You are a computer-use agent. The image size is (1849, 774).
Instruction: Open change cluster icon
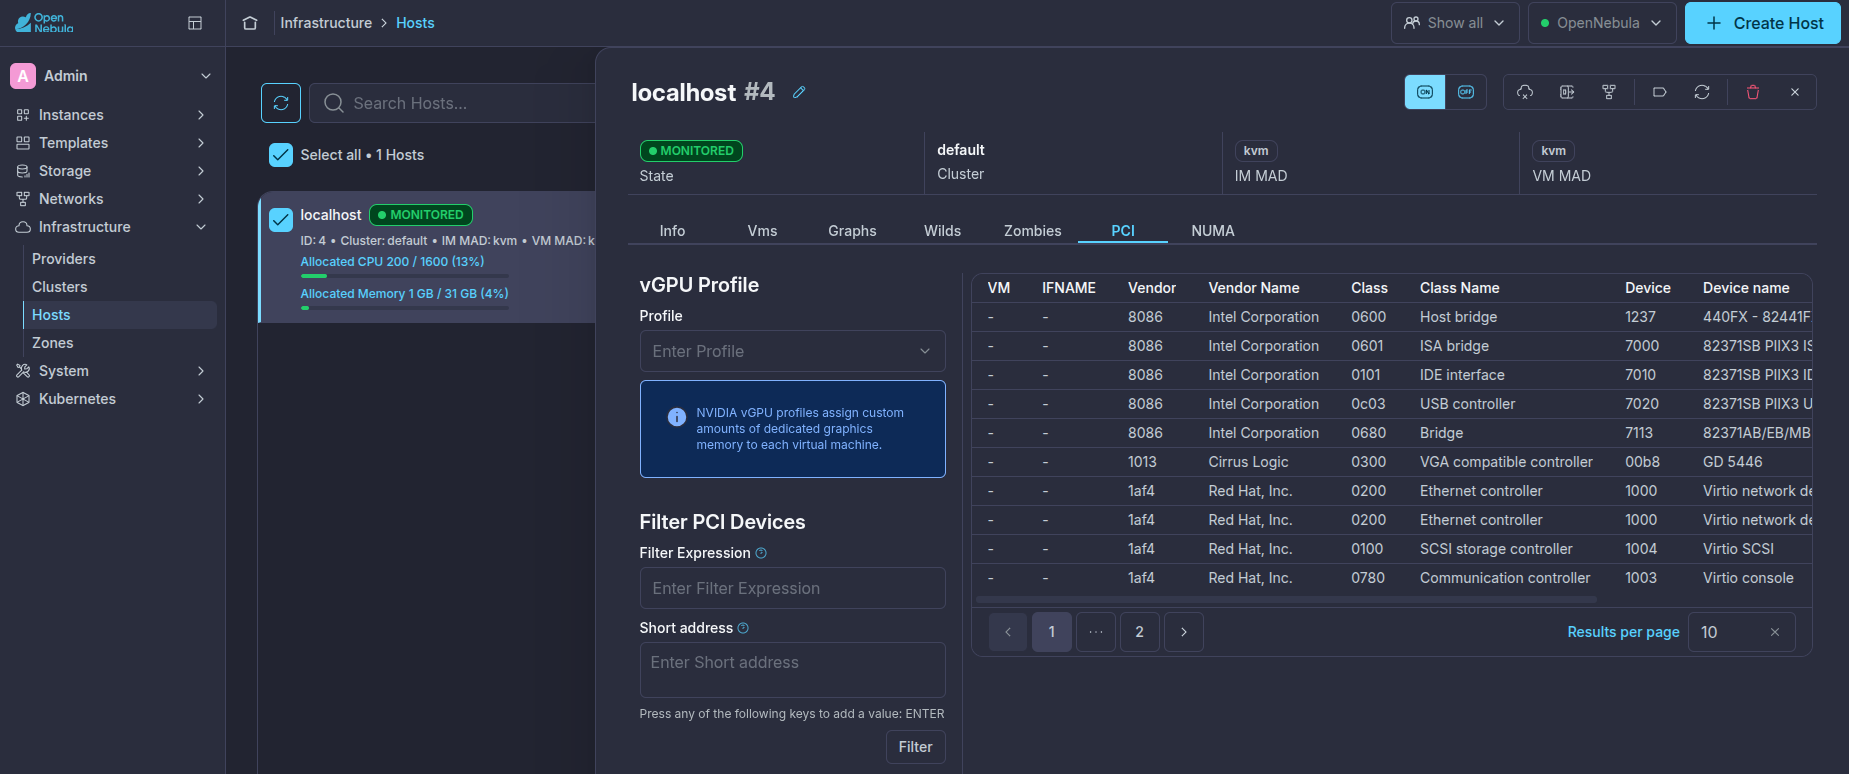(1609, 92)
